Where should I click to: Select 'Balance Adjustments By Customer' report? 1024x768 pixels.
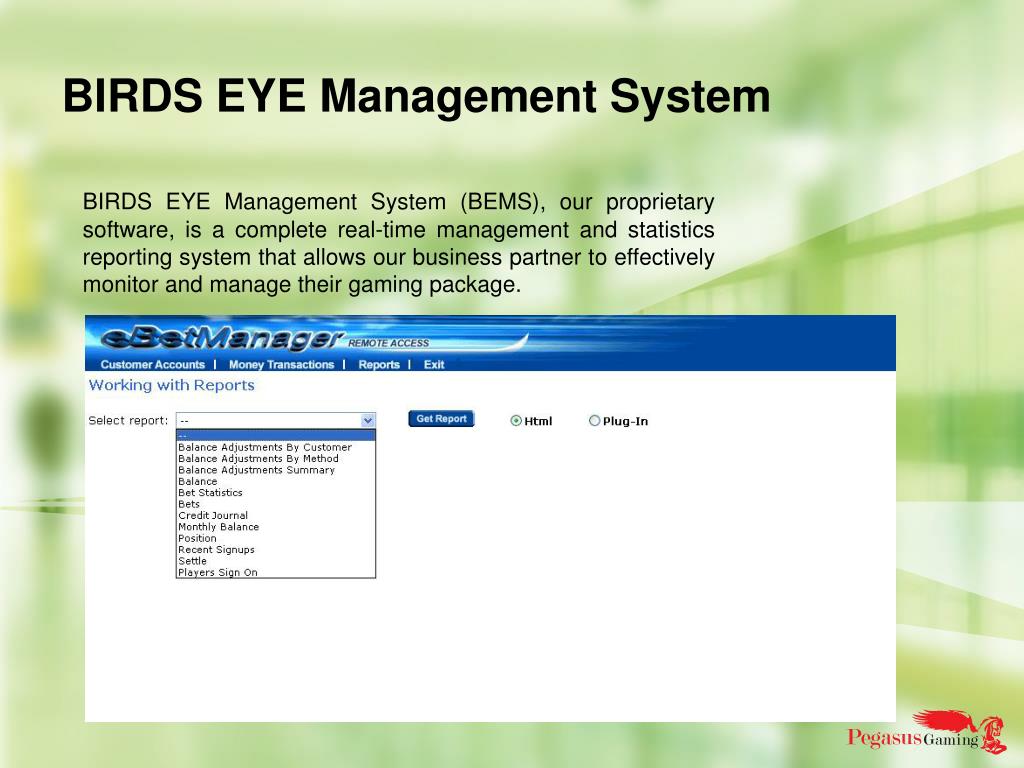click(x=276, y=447)
